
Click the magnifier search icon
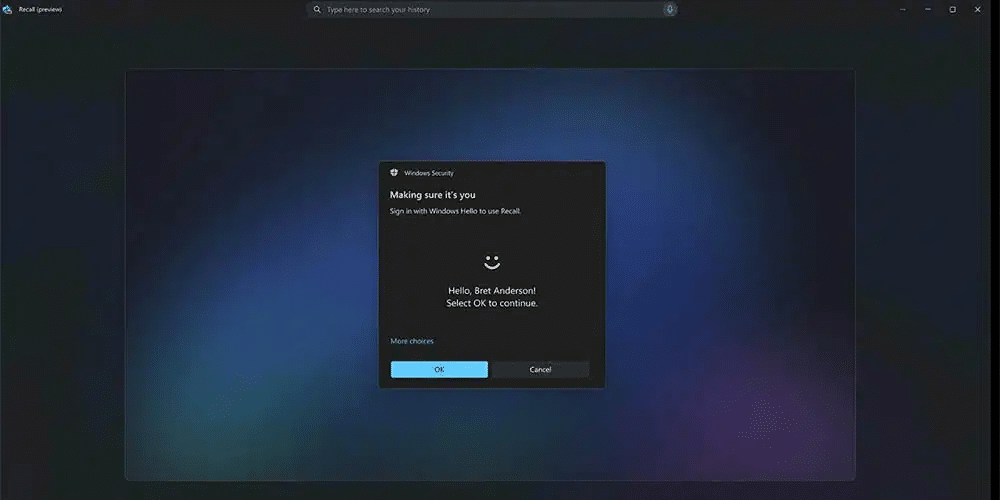[317, 10]
